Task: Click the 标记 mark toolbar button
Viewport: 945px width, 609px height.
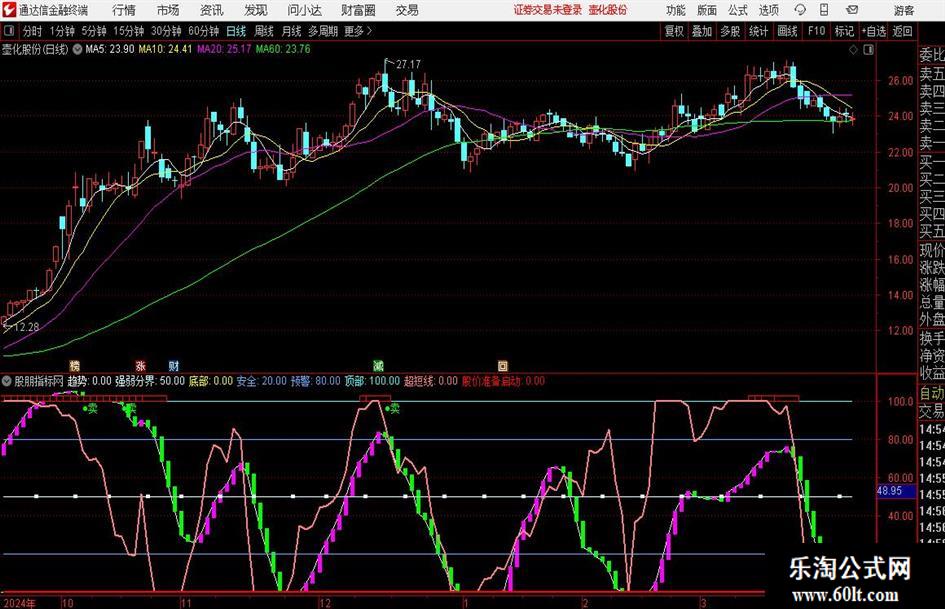Action: [x=844, y=31]
